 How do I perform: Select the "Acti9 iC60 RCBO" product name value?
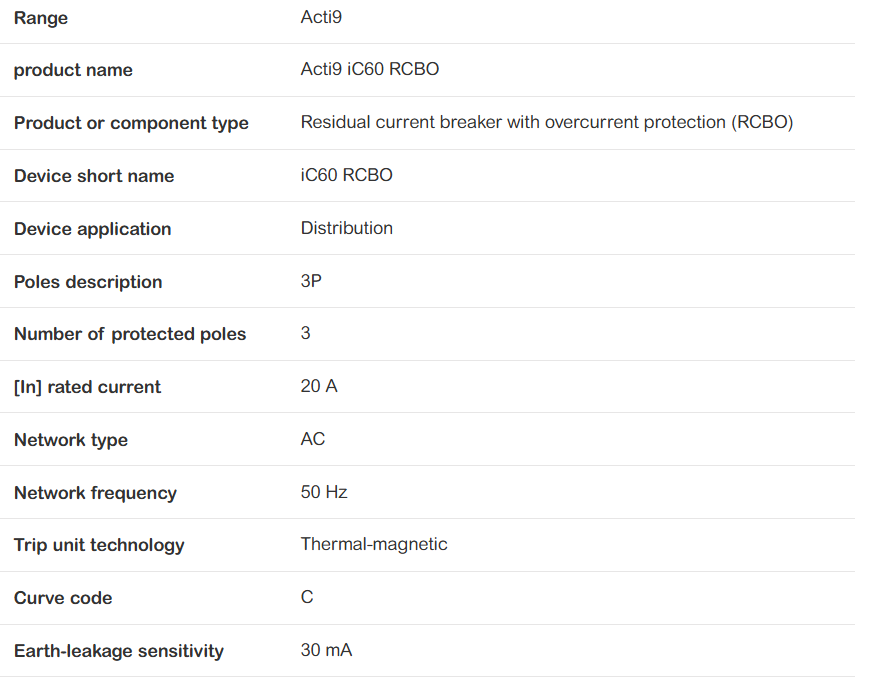tap(370, 69)
